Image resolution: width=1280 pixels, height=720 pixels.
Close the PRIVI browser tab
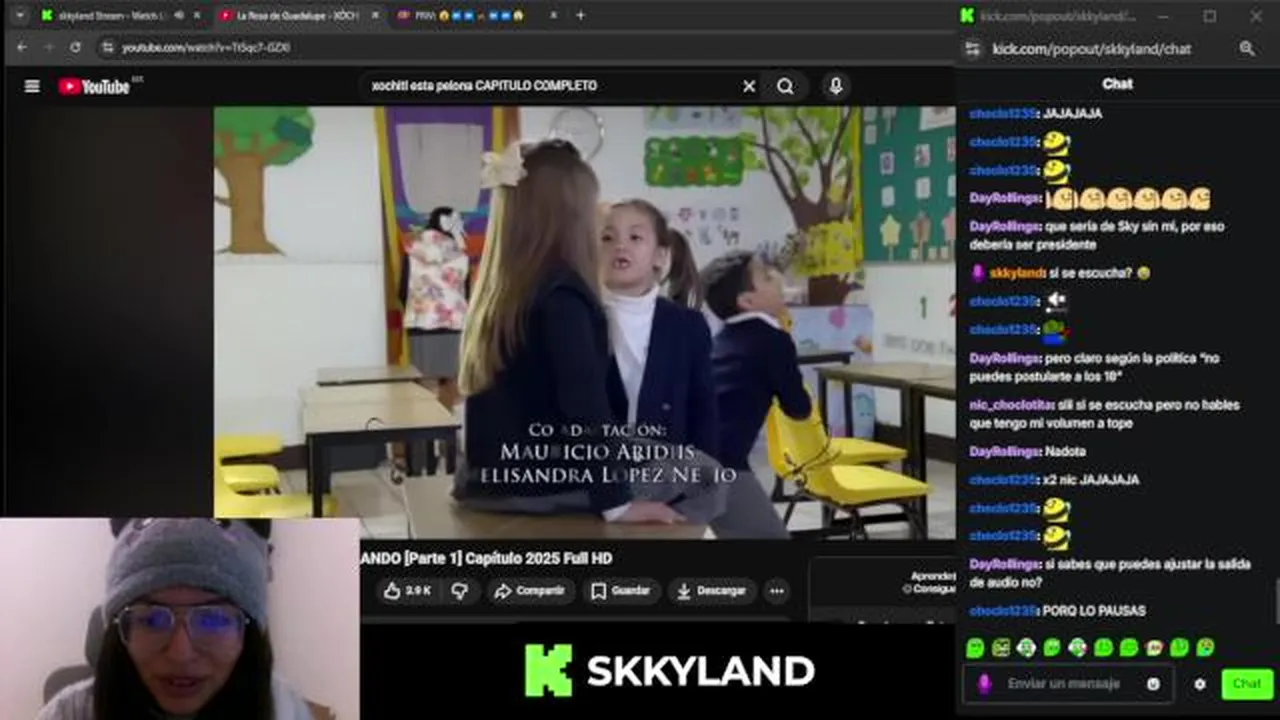[x=553, y=16]
